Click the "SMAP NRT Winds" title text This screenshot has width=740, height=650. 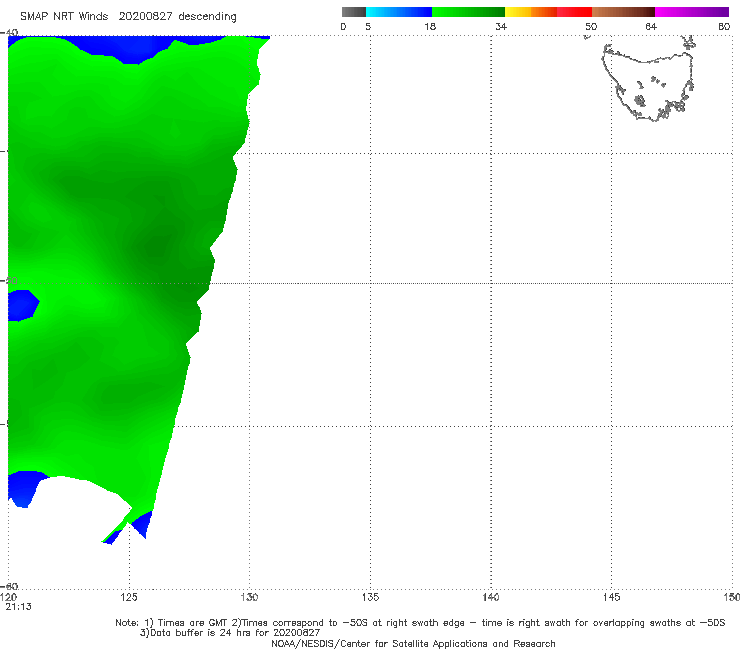tap(64, 17)
